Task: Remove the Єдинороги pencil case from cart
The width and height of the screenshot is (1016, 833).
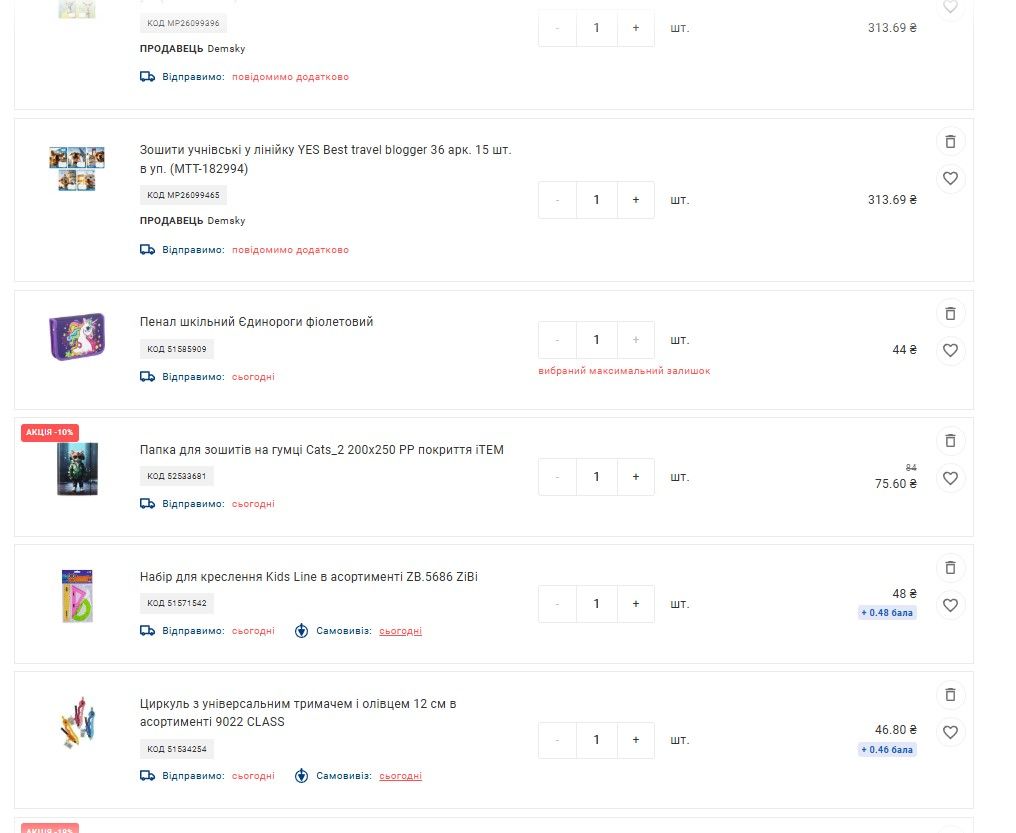Action: click(950, 314)
